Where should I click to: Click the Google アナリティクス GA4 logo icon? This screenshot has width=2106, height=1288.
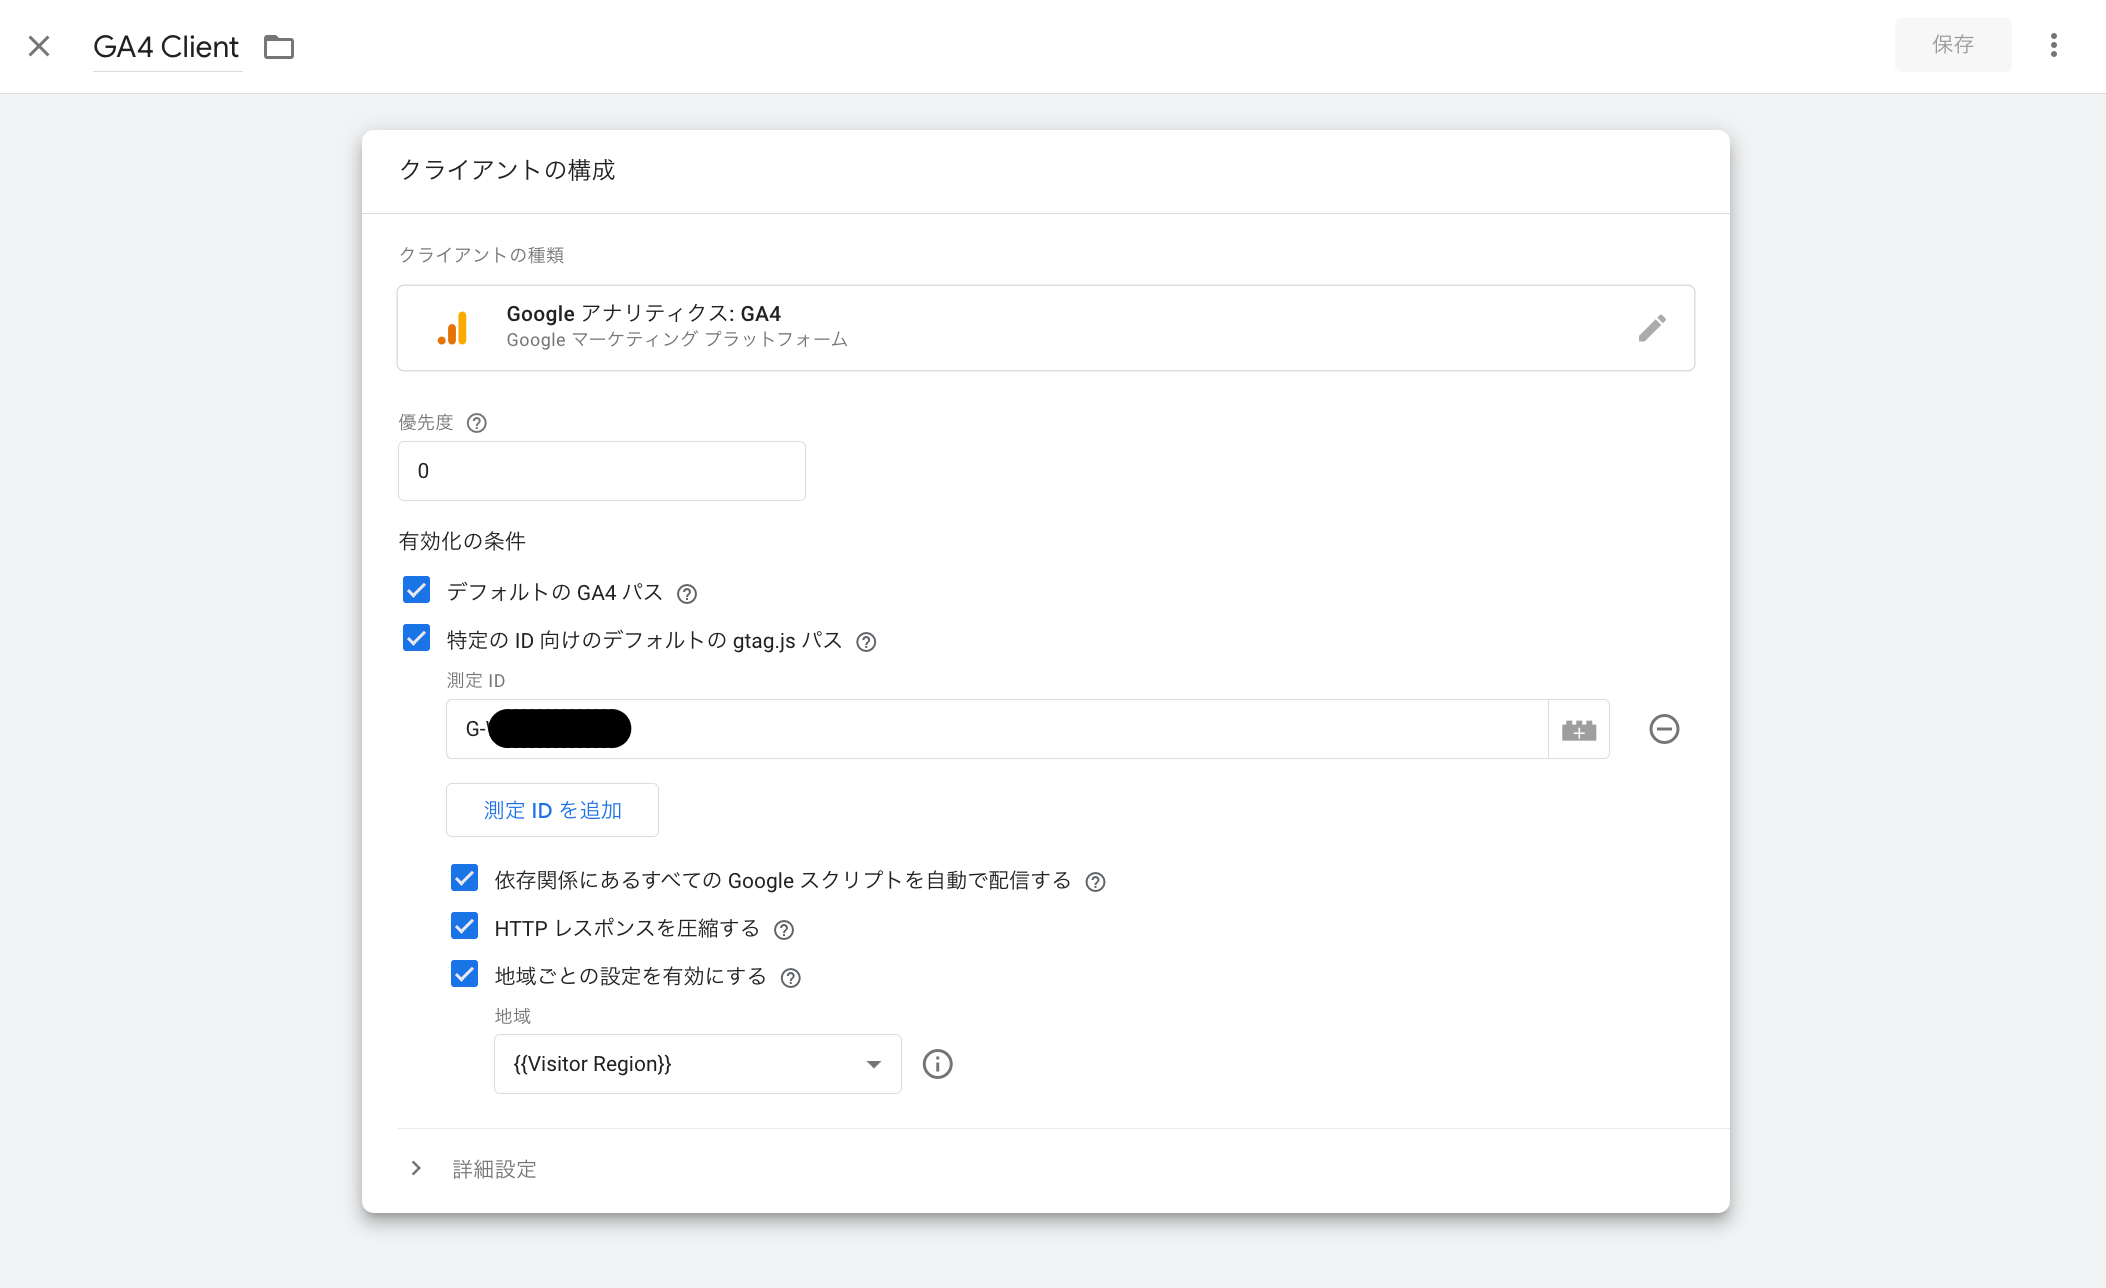pos(453,328)
